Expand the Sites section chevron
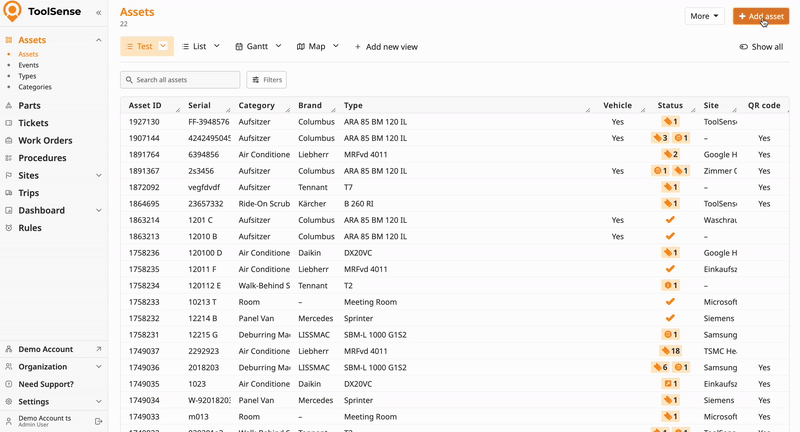The width and height of the screenshot is (800, 432). [98, 175]
